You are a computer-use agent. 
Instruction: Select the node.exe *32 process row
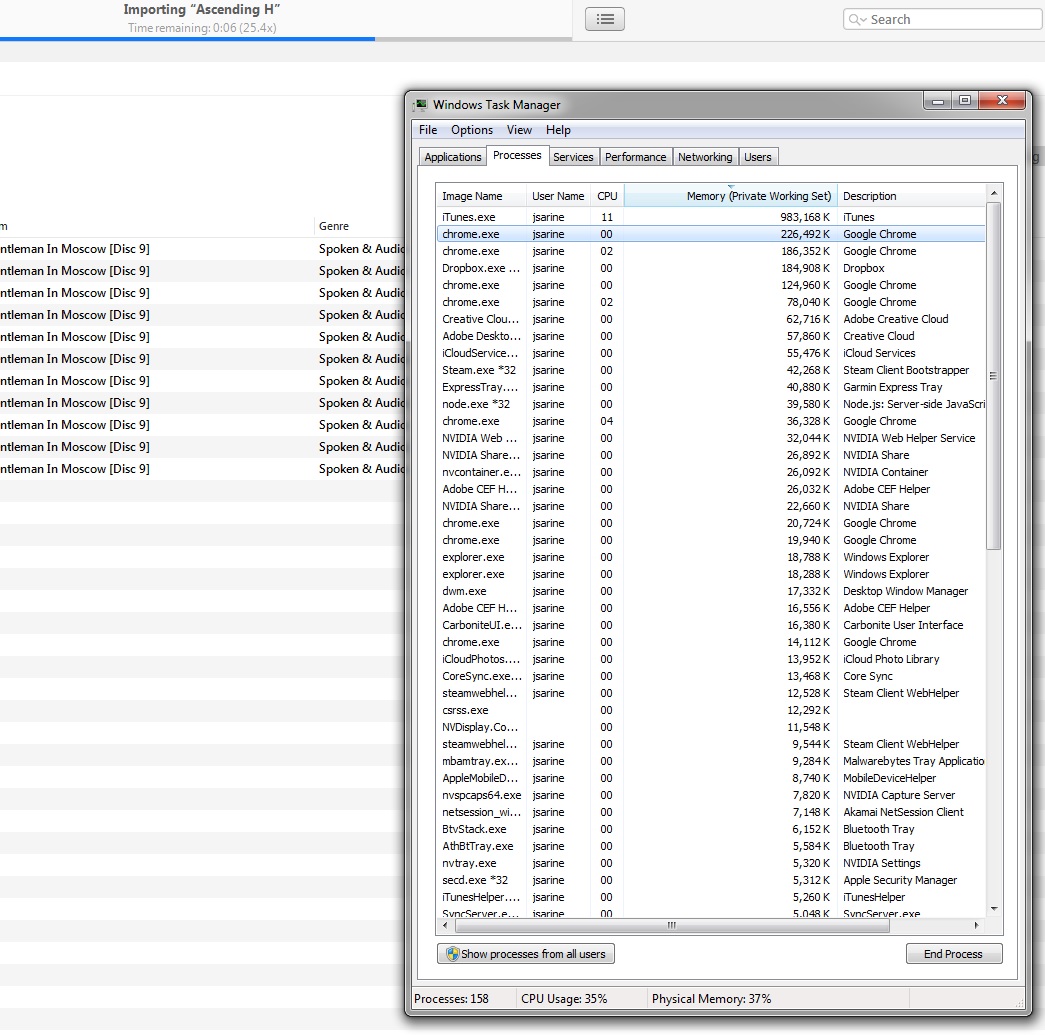click(x=710, y=404)
